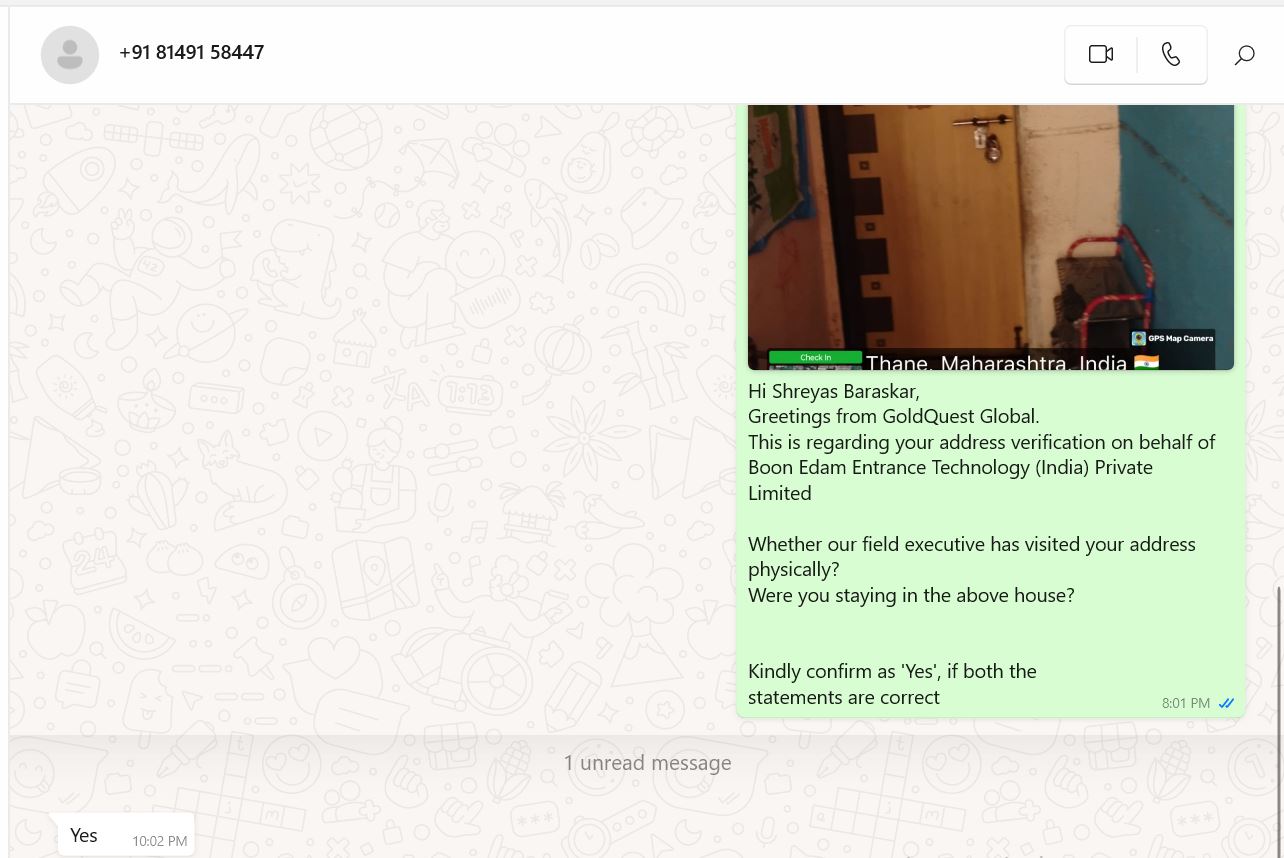The image size is (1284, 858).
Task: Click the 8:01 PM sent timestamp
Action: point(1186,703)
